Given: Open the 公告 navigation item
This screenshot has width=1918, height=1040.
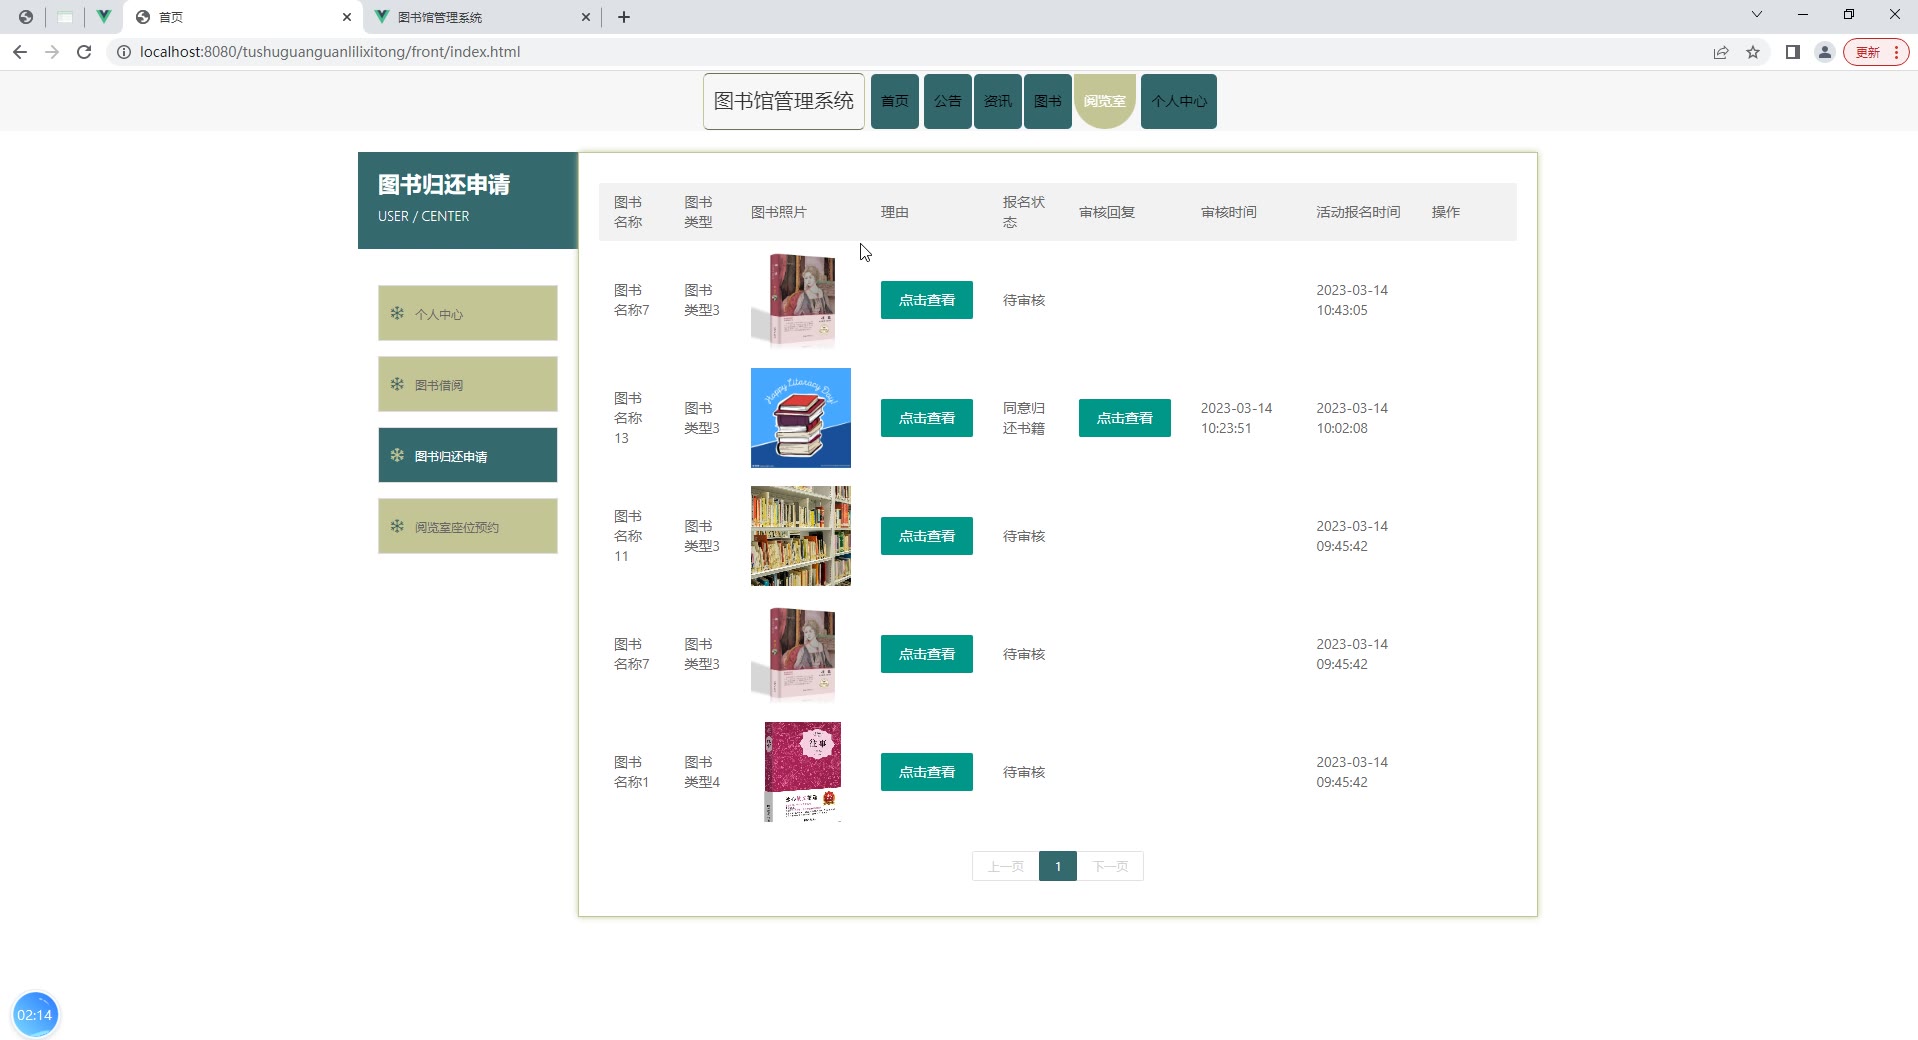Looking at the screenshot, I should click(x=948, y=101).
